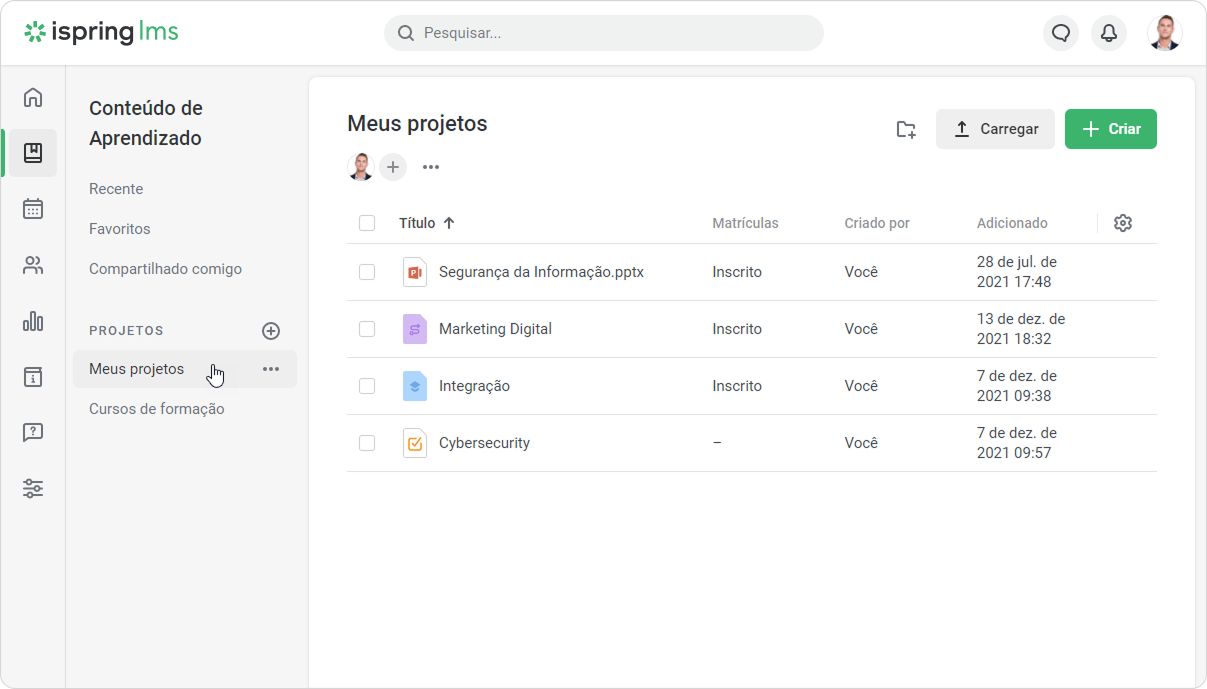This screenshot has width=1207, height=689.
Task: Open the users icon in sidebar
Action: 33,265
